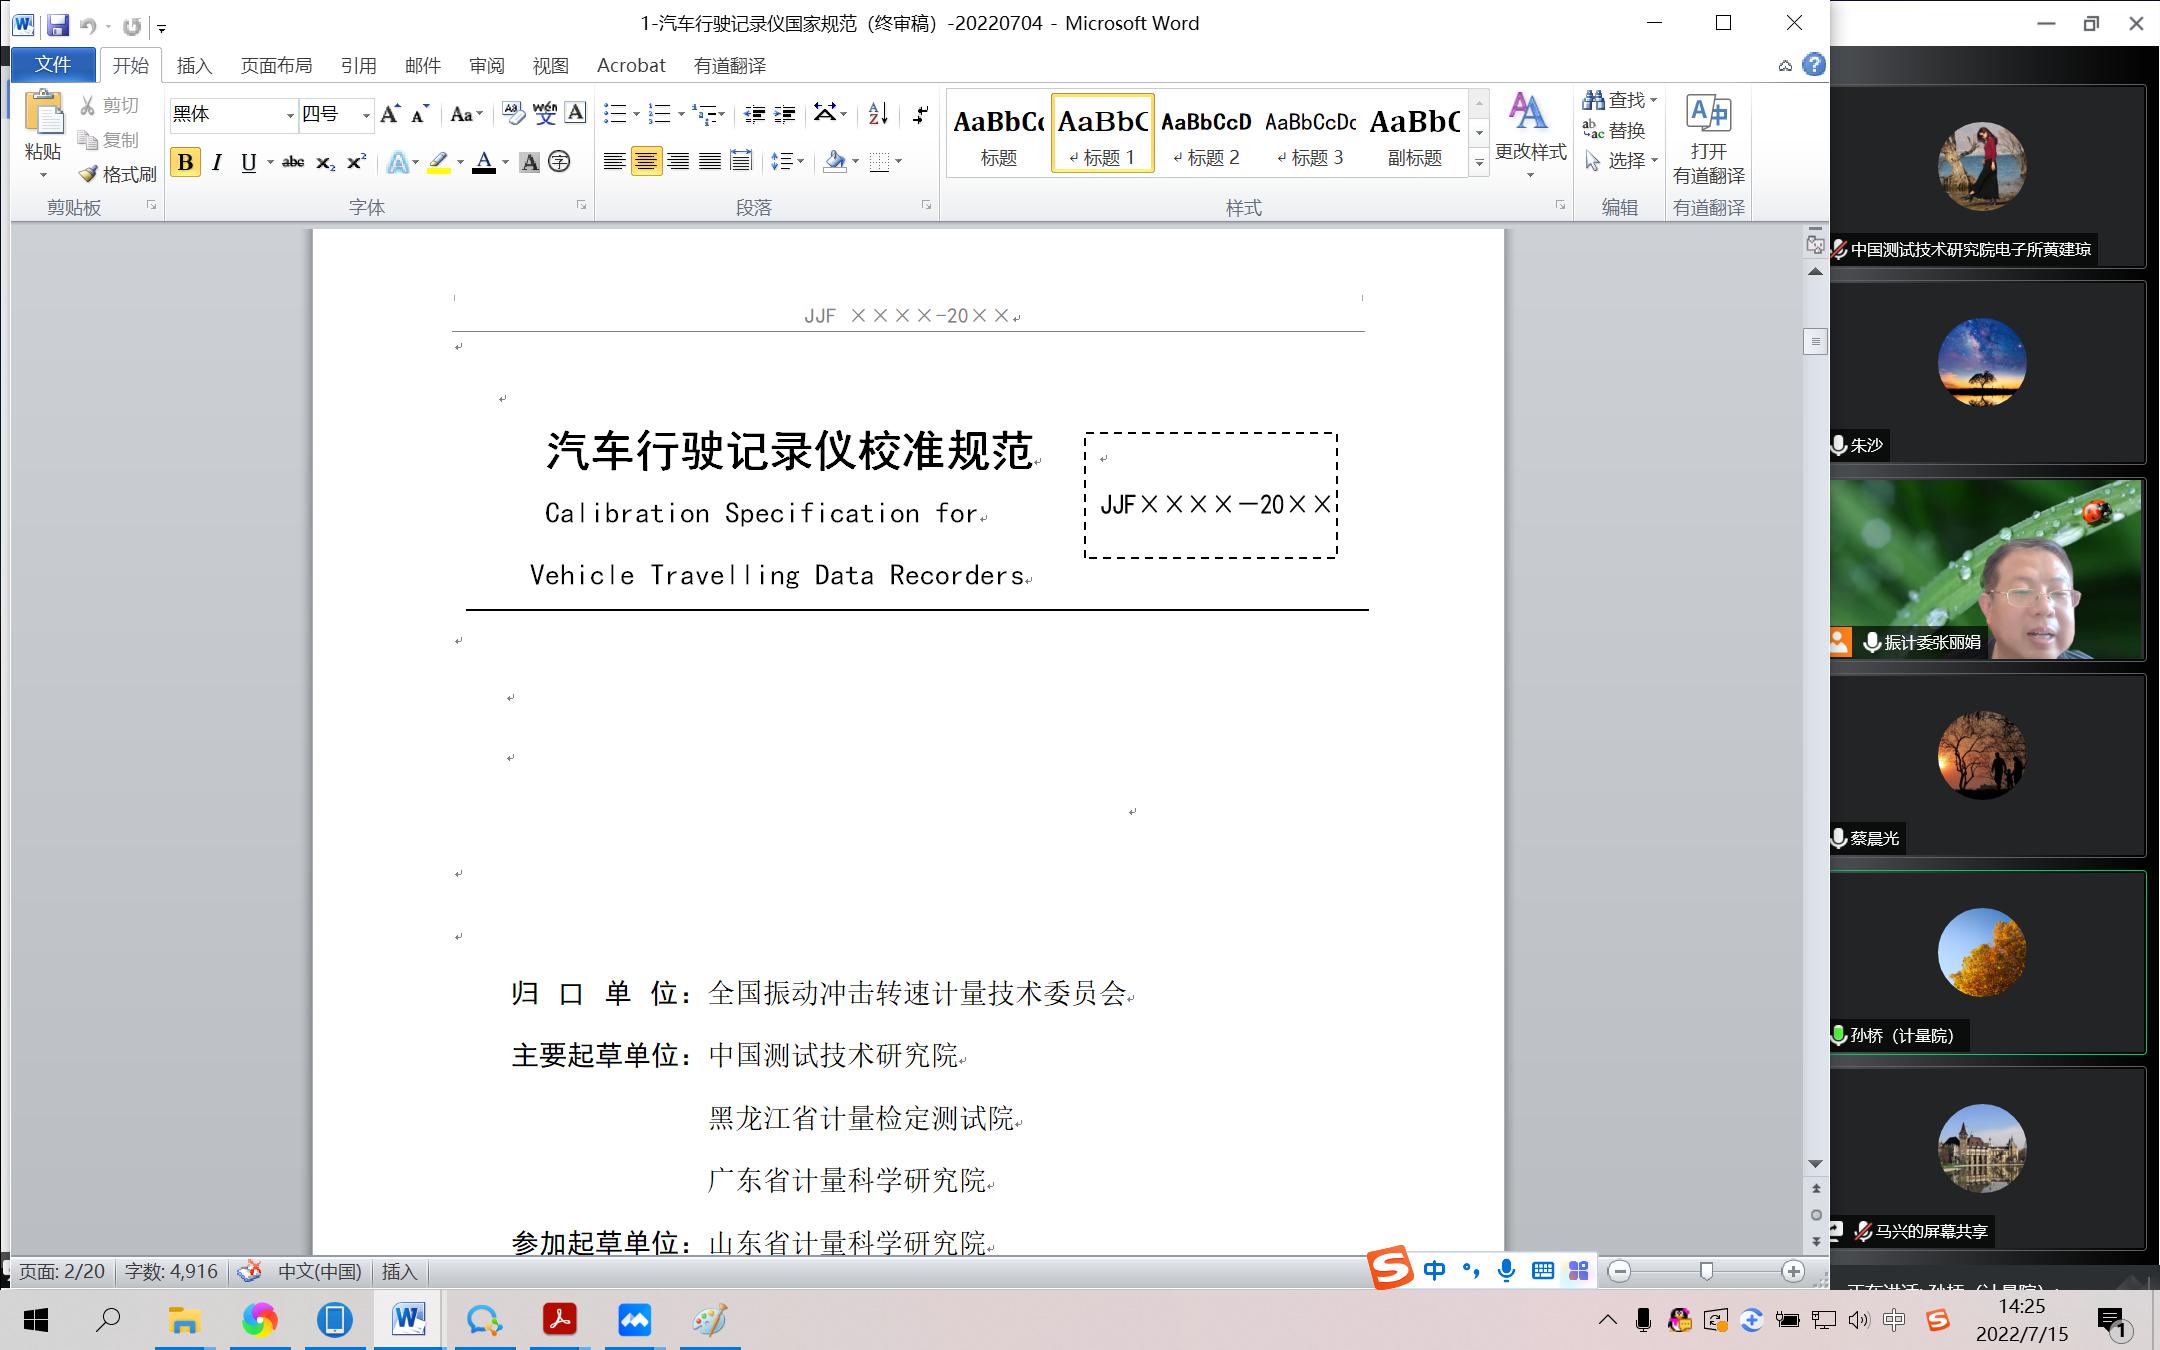Click the Save icon in the quick access toolbar
Image resolution: width=2160 pixels, height=1350 pixels.
tap(57, 25)
